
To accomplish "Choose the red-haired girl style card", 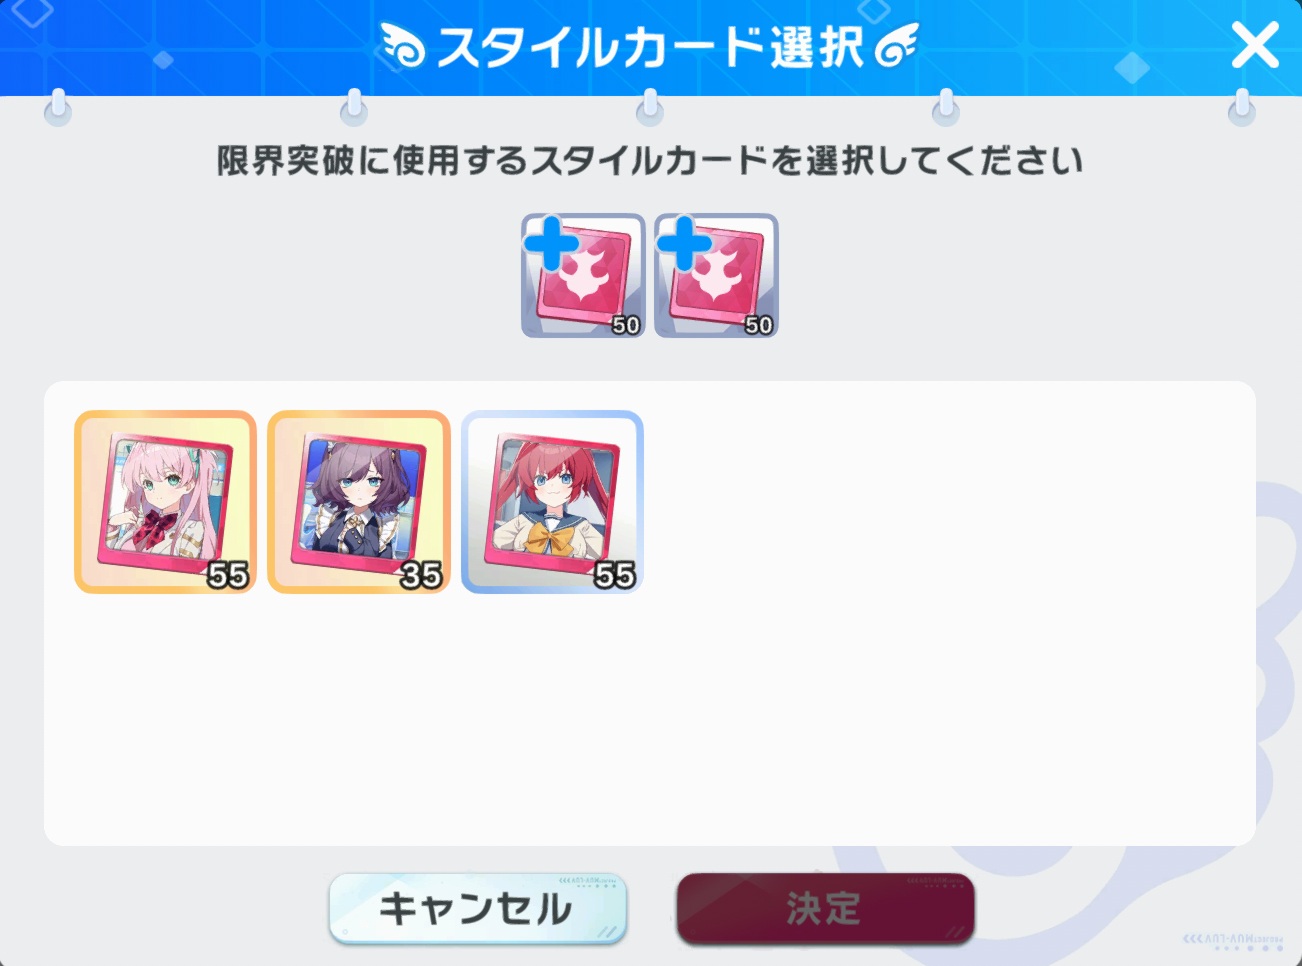I will [552, 502].
